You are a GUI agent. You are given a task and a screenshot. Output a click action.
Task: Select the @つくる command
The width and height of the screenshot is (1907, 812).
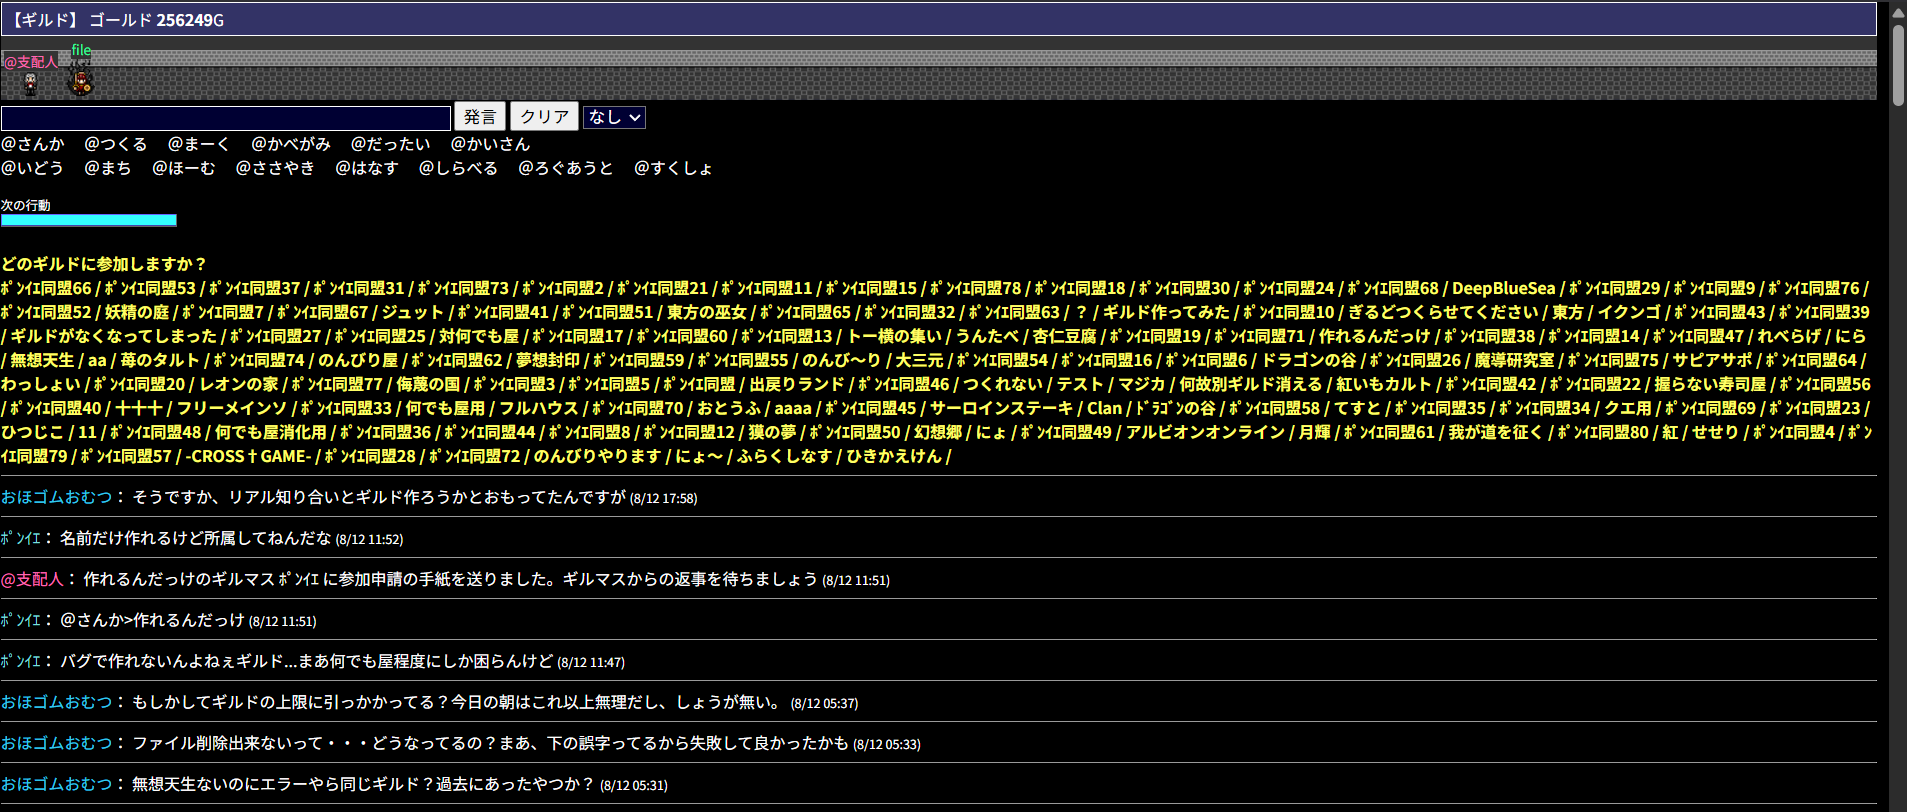tap(116, 144)
